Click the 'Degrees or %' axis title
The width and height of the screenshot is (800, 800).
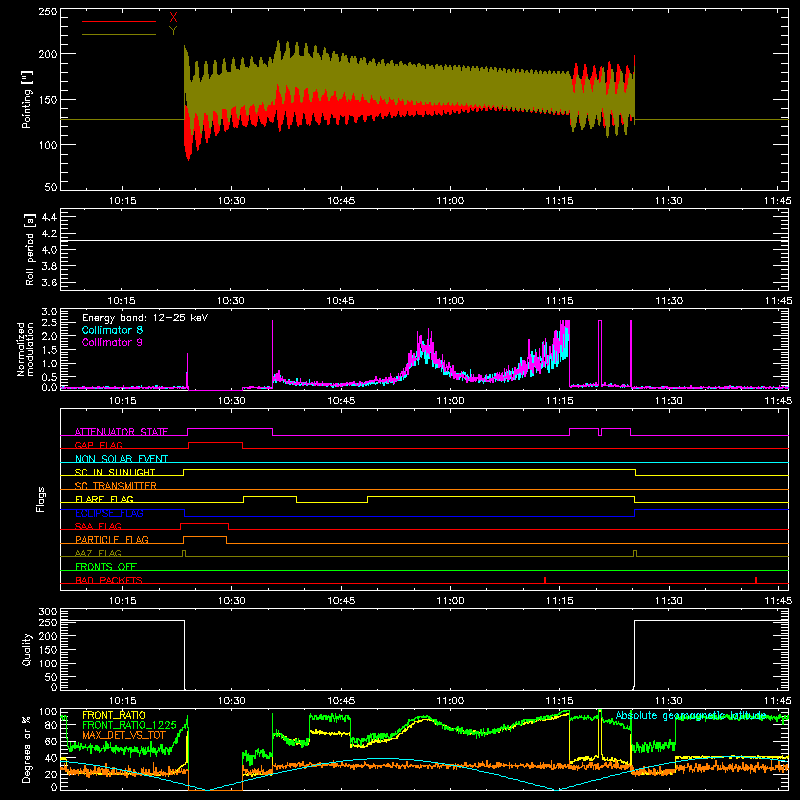27,749
